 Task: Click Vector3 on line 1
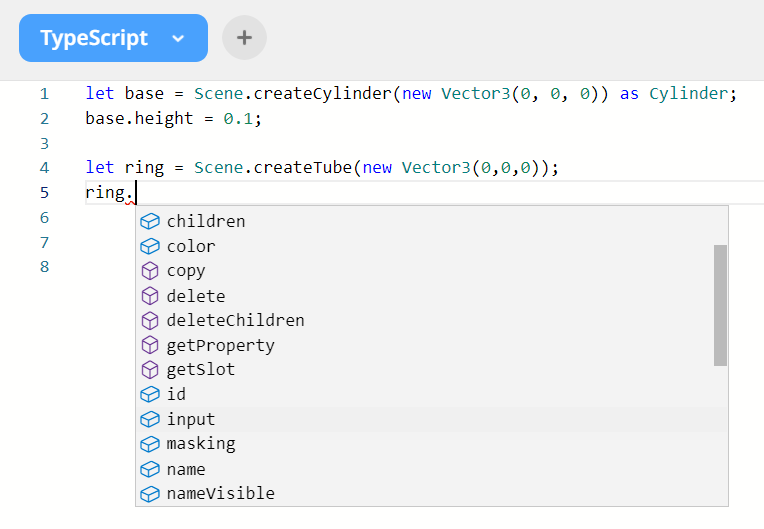click(x=475, y=94)
